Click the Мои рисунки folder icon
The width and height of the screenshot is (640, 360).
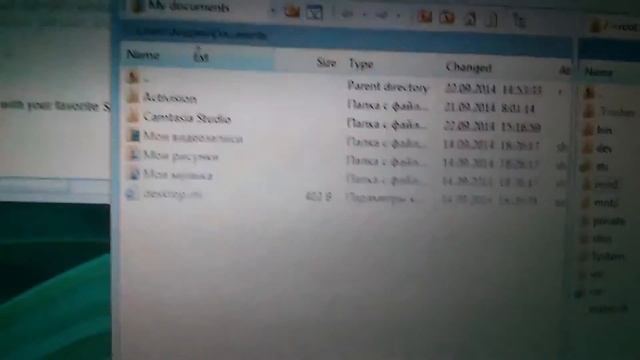point(133,154)
